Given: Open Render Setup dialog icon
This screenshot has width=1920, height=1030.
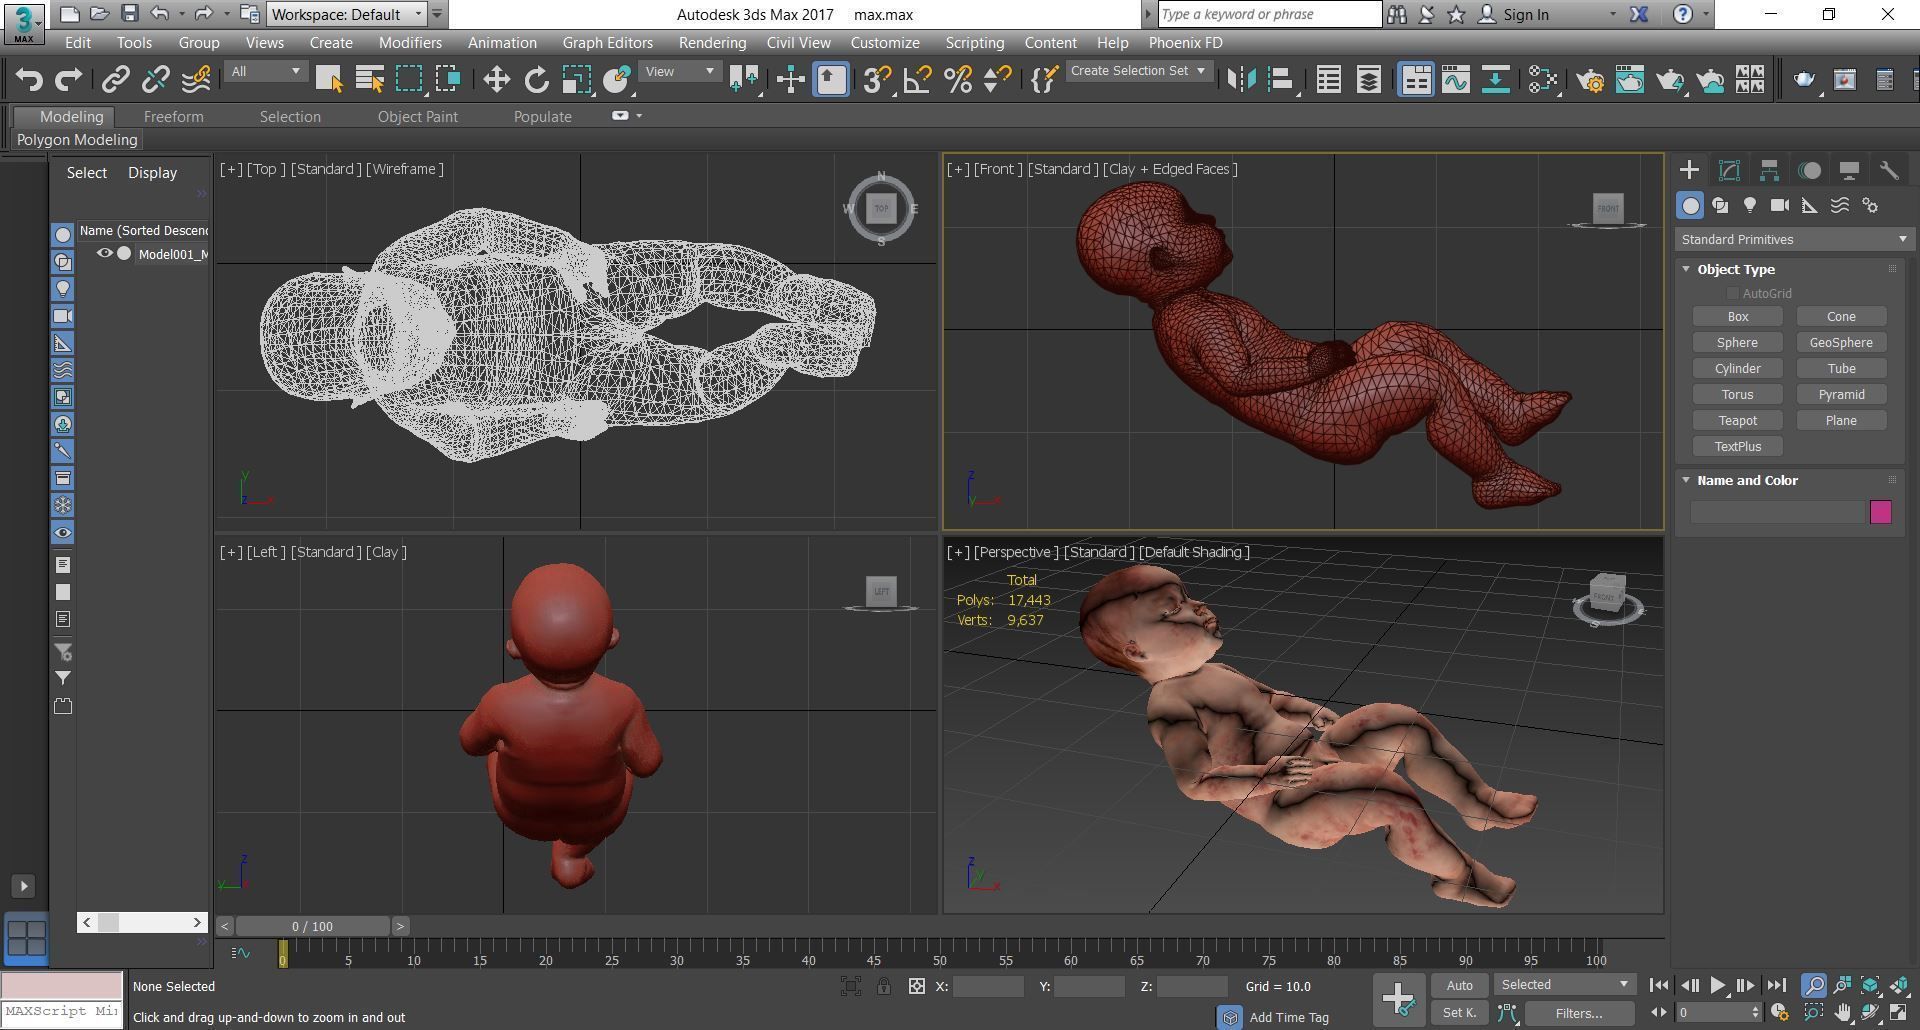Looking at the screenshot, I should [x=1590, y=80].
